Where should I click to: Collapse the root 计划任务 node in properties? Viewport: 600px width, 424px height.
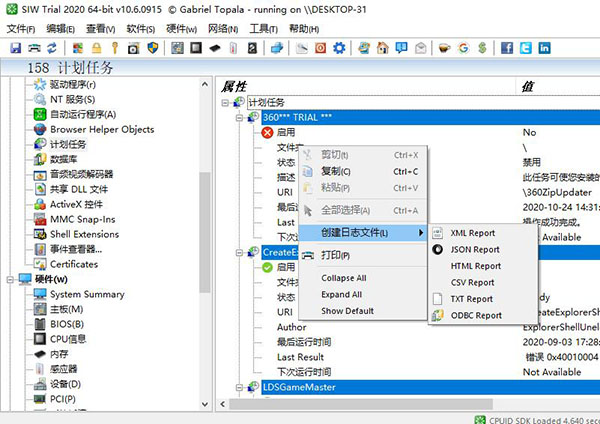tap(225, 103)
